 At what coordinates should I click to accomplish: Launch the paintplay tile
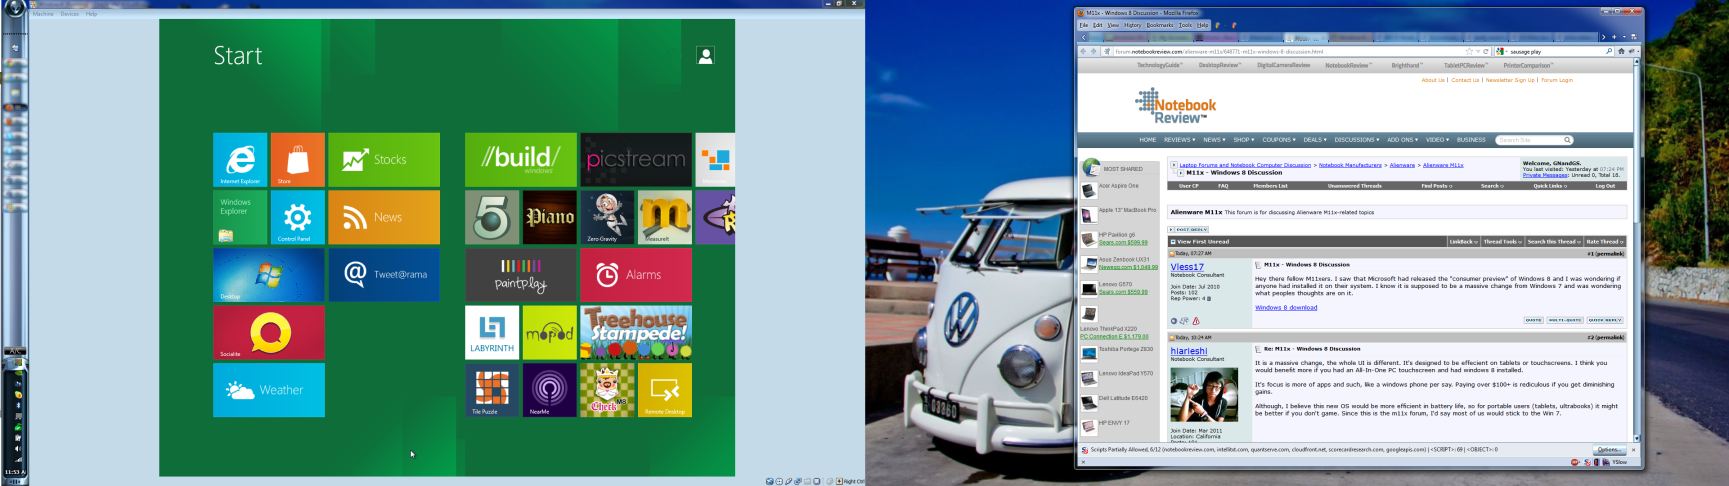point(521,275)
